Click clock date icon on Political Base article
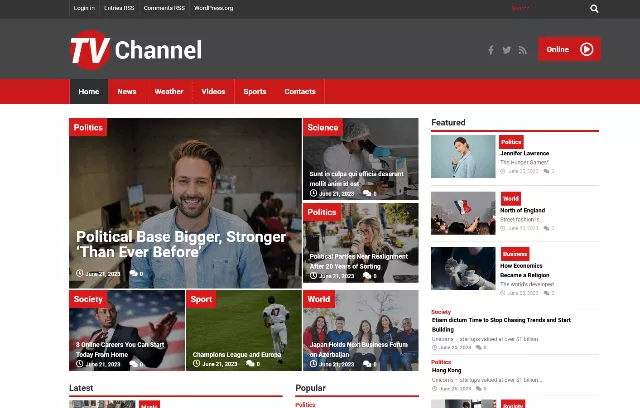 [x=80, y=273]
